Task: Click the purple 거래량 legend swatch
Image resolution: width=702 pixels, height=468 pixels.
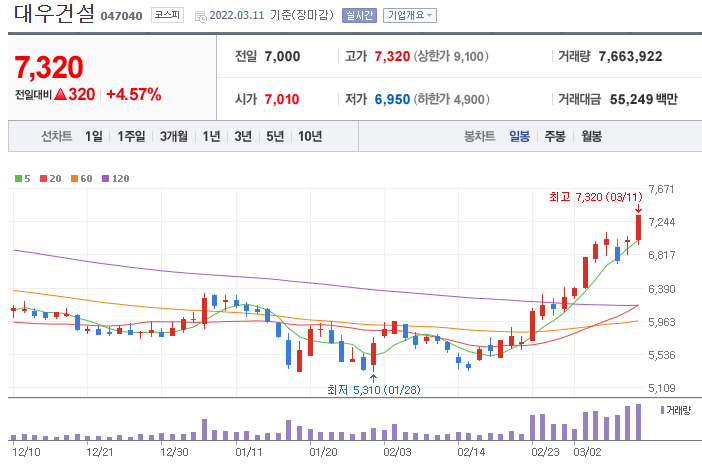Action: pyautogui.click(x=663, y=410)
